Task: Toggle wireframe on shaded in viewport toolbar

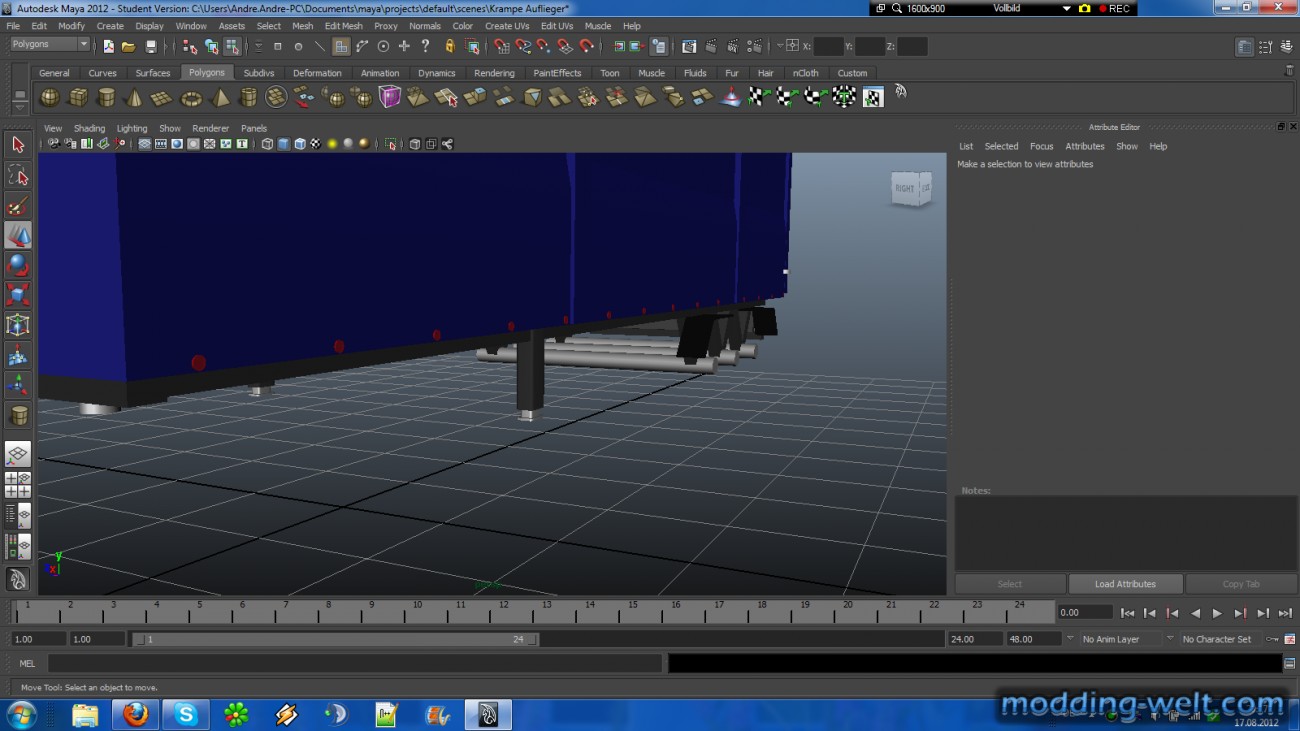Action: (x=299, y=144)
